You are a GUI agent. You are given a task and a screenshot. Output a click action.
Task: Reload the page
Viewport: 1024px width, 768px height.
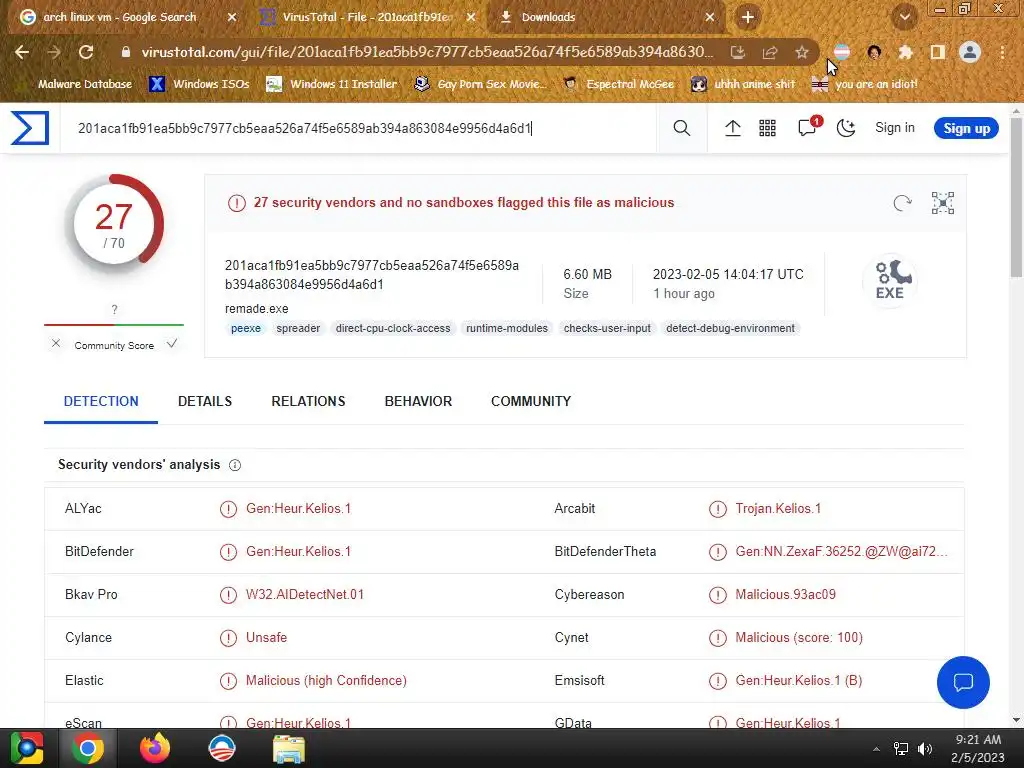click(x=86, y=52)
